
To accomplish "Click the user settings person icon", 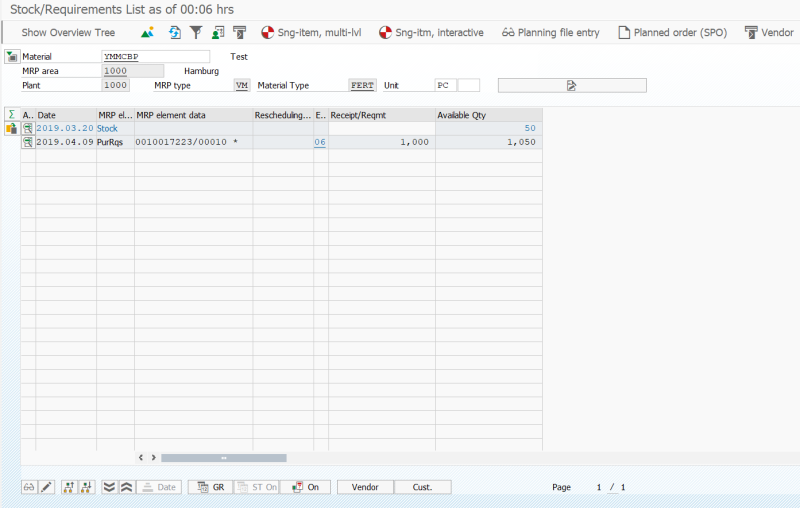I will click(218, 33).
